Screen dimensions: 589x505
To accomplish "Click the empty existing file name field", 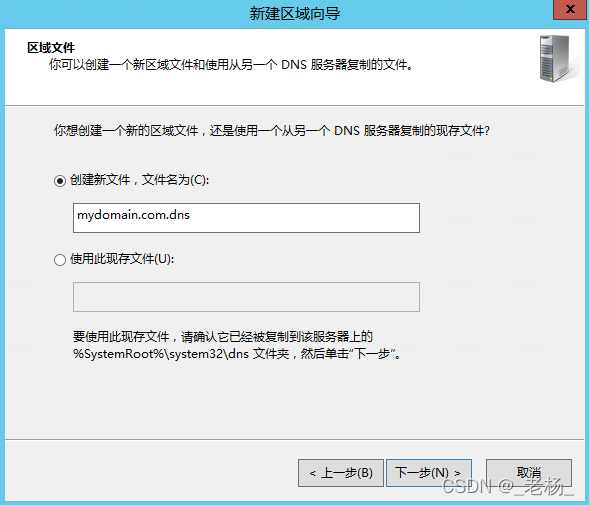I will click(246, 297).
